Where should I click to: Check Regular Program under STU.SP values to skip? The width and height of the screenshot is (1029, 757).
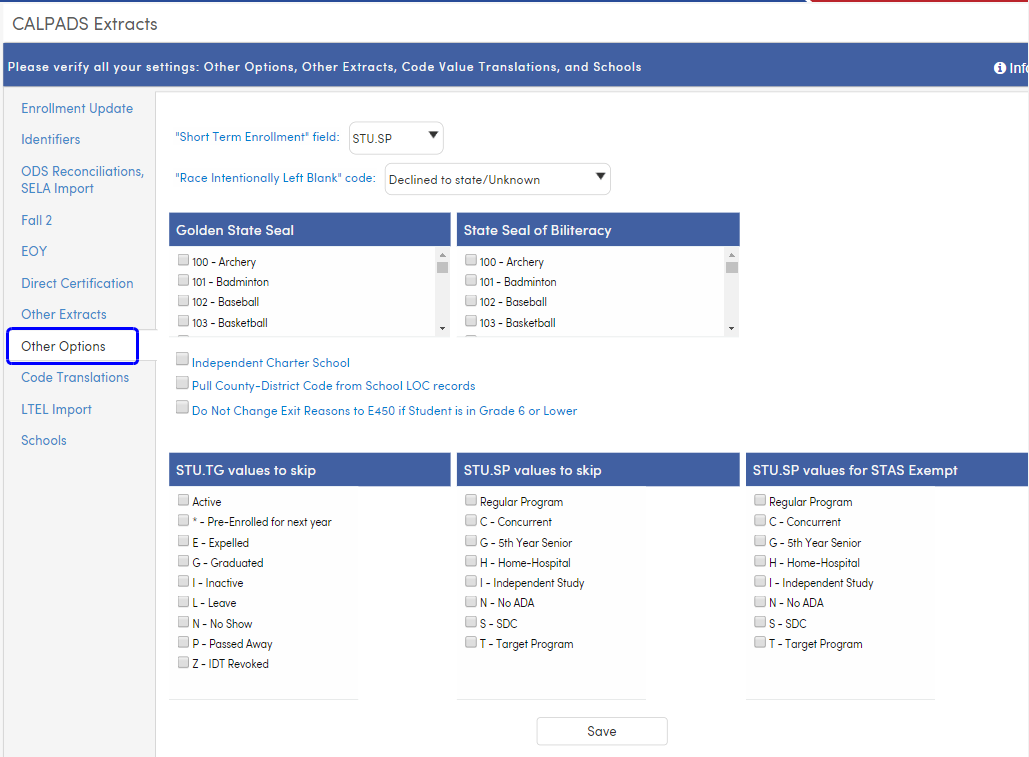point(470,500)
